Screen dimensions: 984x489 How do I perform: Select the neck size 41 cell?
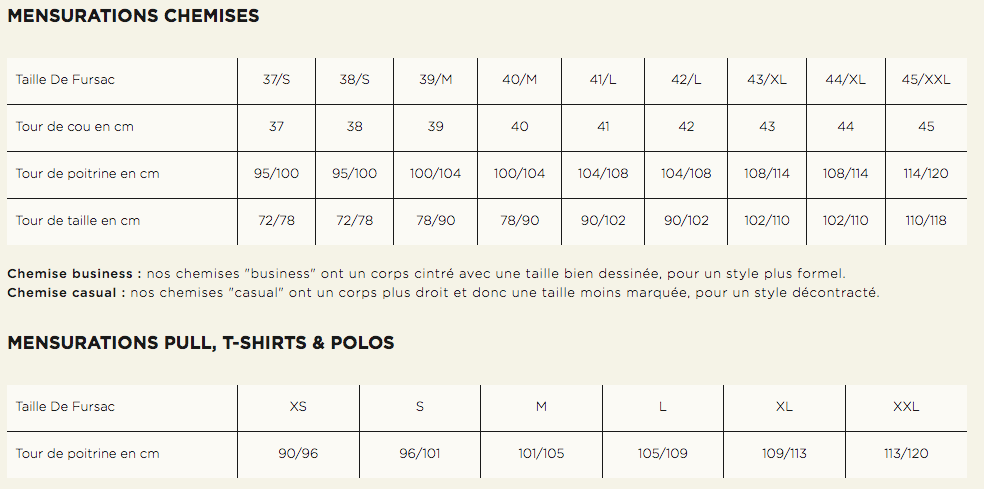tap(603, 127)
